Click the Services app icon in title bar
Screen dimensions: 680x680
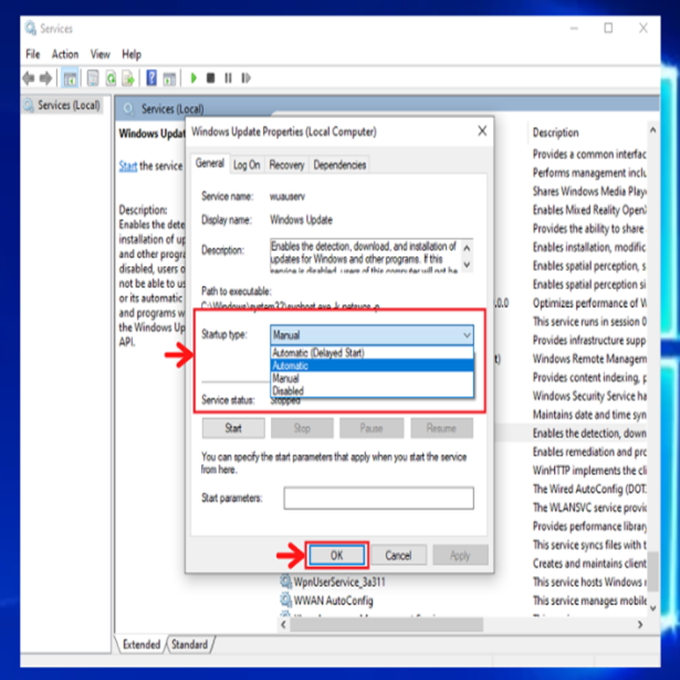(x=30, y=29)
